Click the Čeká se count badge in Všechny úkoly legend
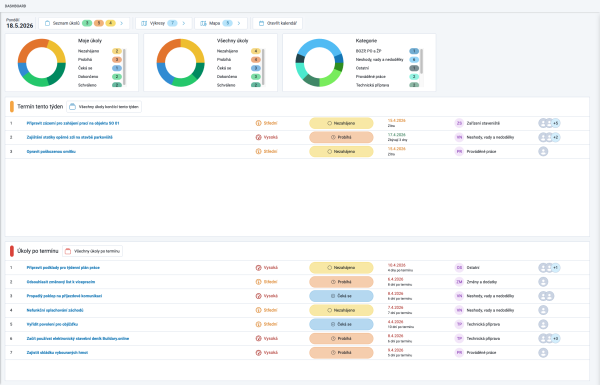The width and height of the screenshot is (600, 385). pos(256,68)
